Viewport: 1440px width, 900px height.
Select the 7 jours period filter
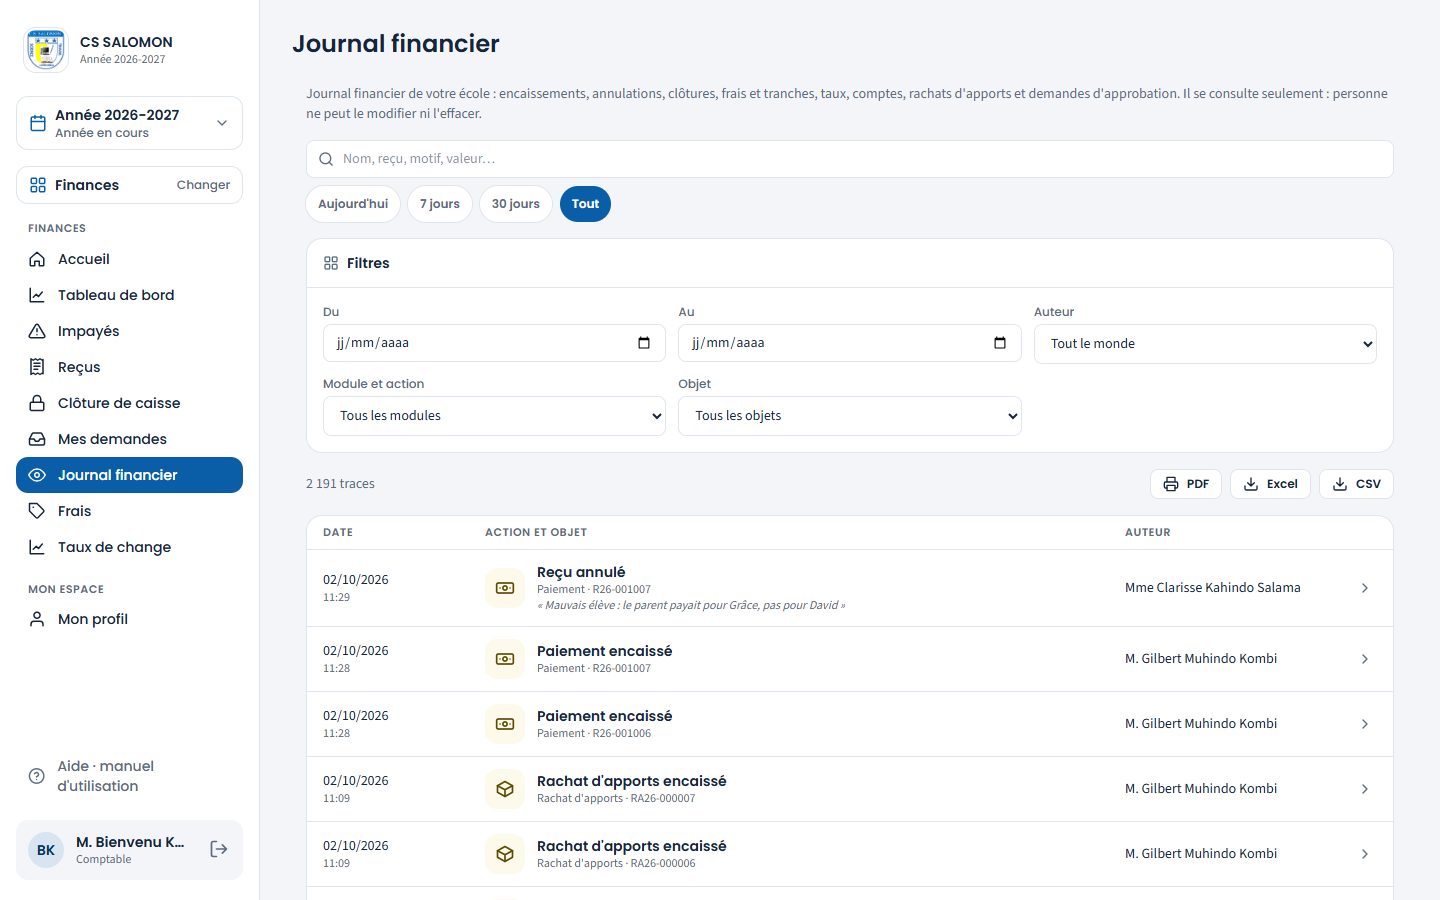click(440, 204)
